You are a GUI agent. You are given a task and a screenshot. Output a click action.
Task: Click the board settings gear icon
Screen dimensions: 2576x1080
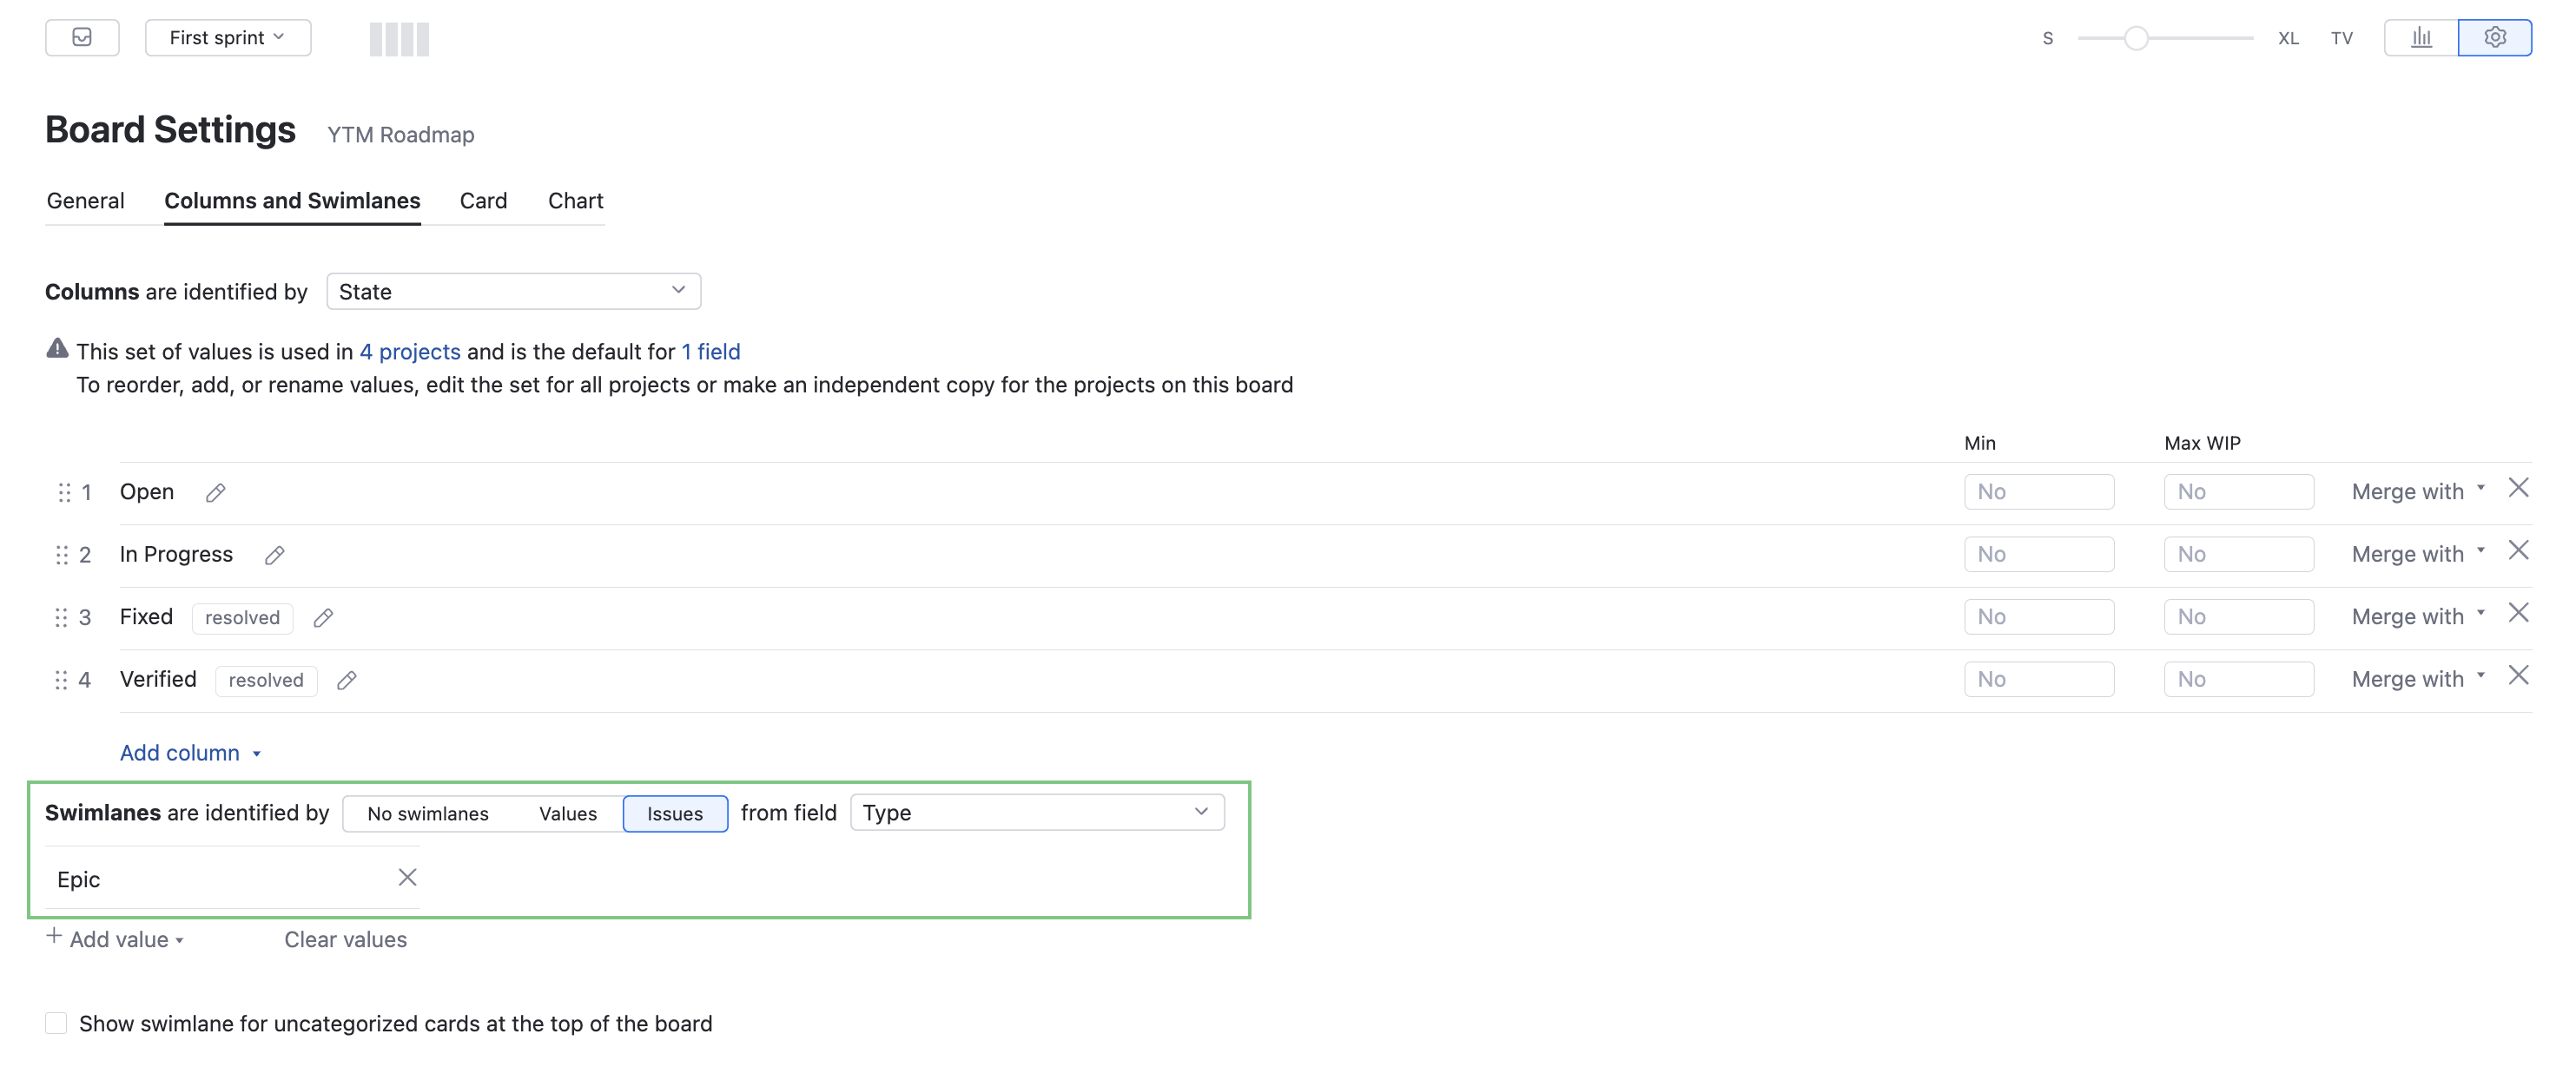[x=2494, y=38]
